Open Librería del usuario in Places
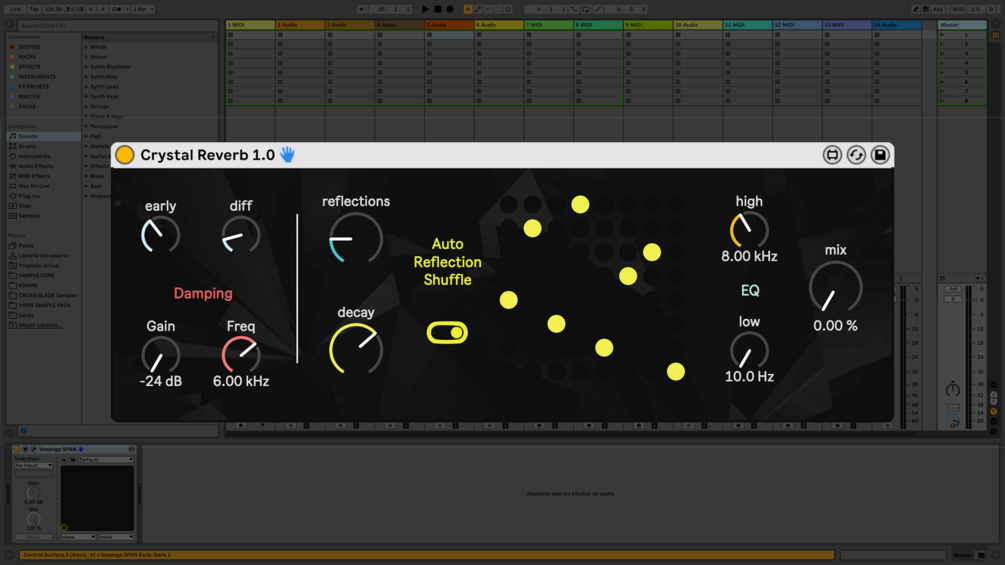Image resolution: width=1005 pixels, height=565 pixels. point(42,256)
